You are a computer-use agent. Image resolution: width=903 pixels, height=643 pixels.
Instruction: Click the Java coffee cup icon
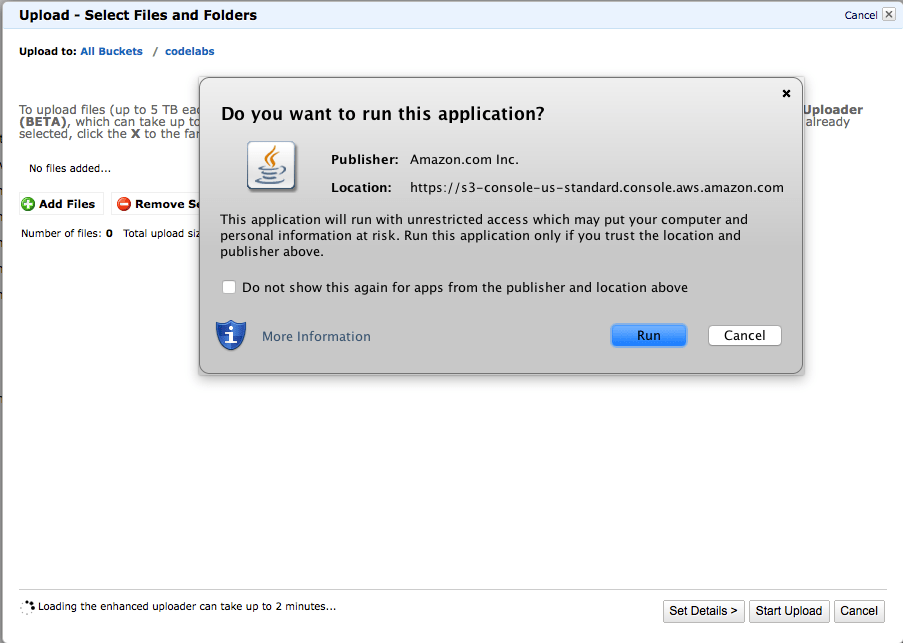tap(272, 166)
